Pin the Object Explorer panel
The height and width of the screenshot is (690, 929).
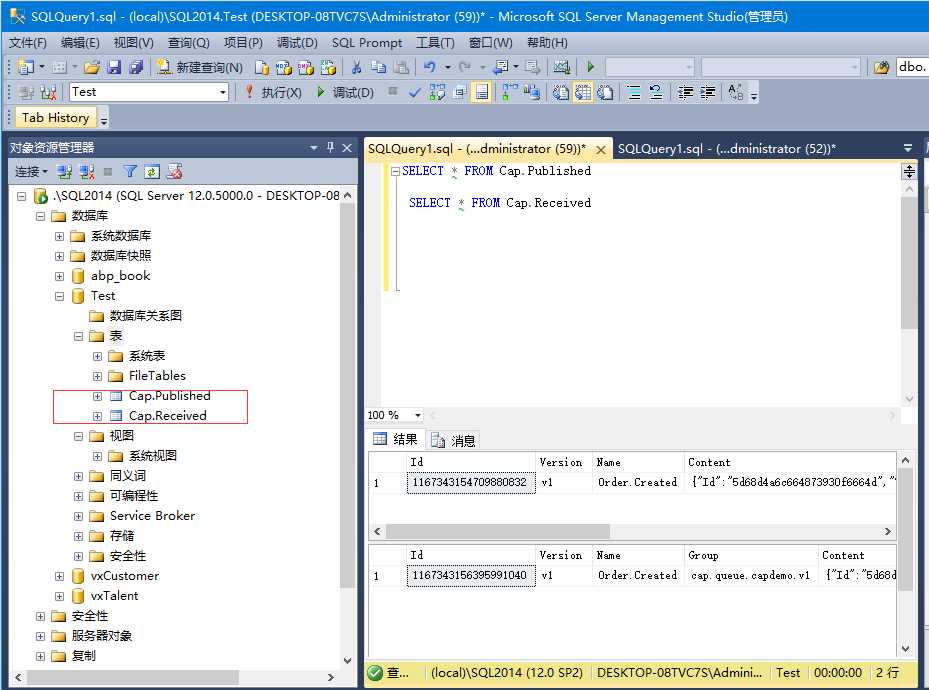click(x=330, y=147)
